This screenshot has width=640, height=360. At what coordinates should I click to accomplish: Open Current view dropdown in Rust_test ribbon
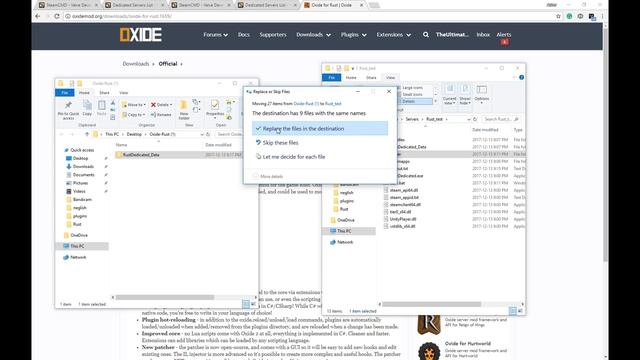pos(449,95)
